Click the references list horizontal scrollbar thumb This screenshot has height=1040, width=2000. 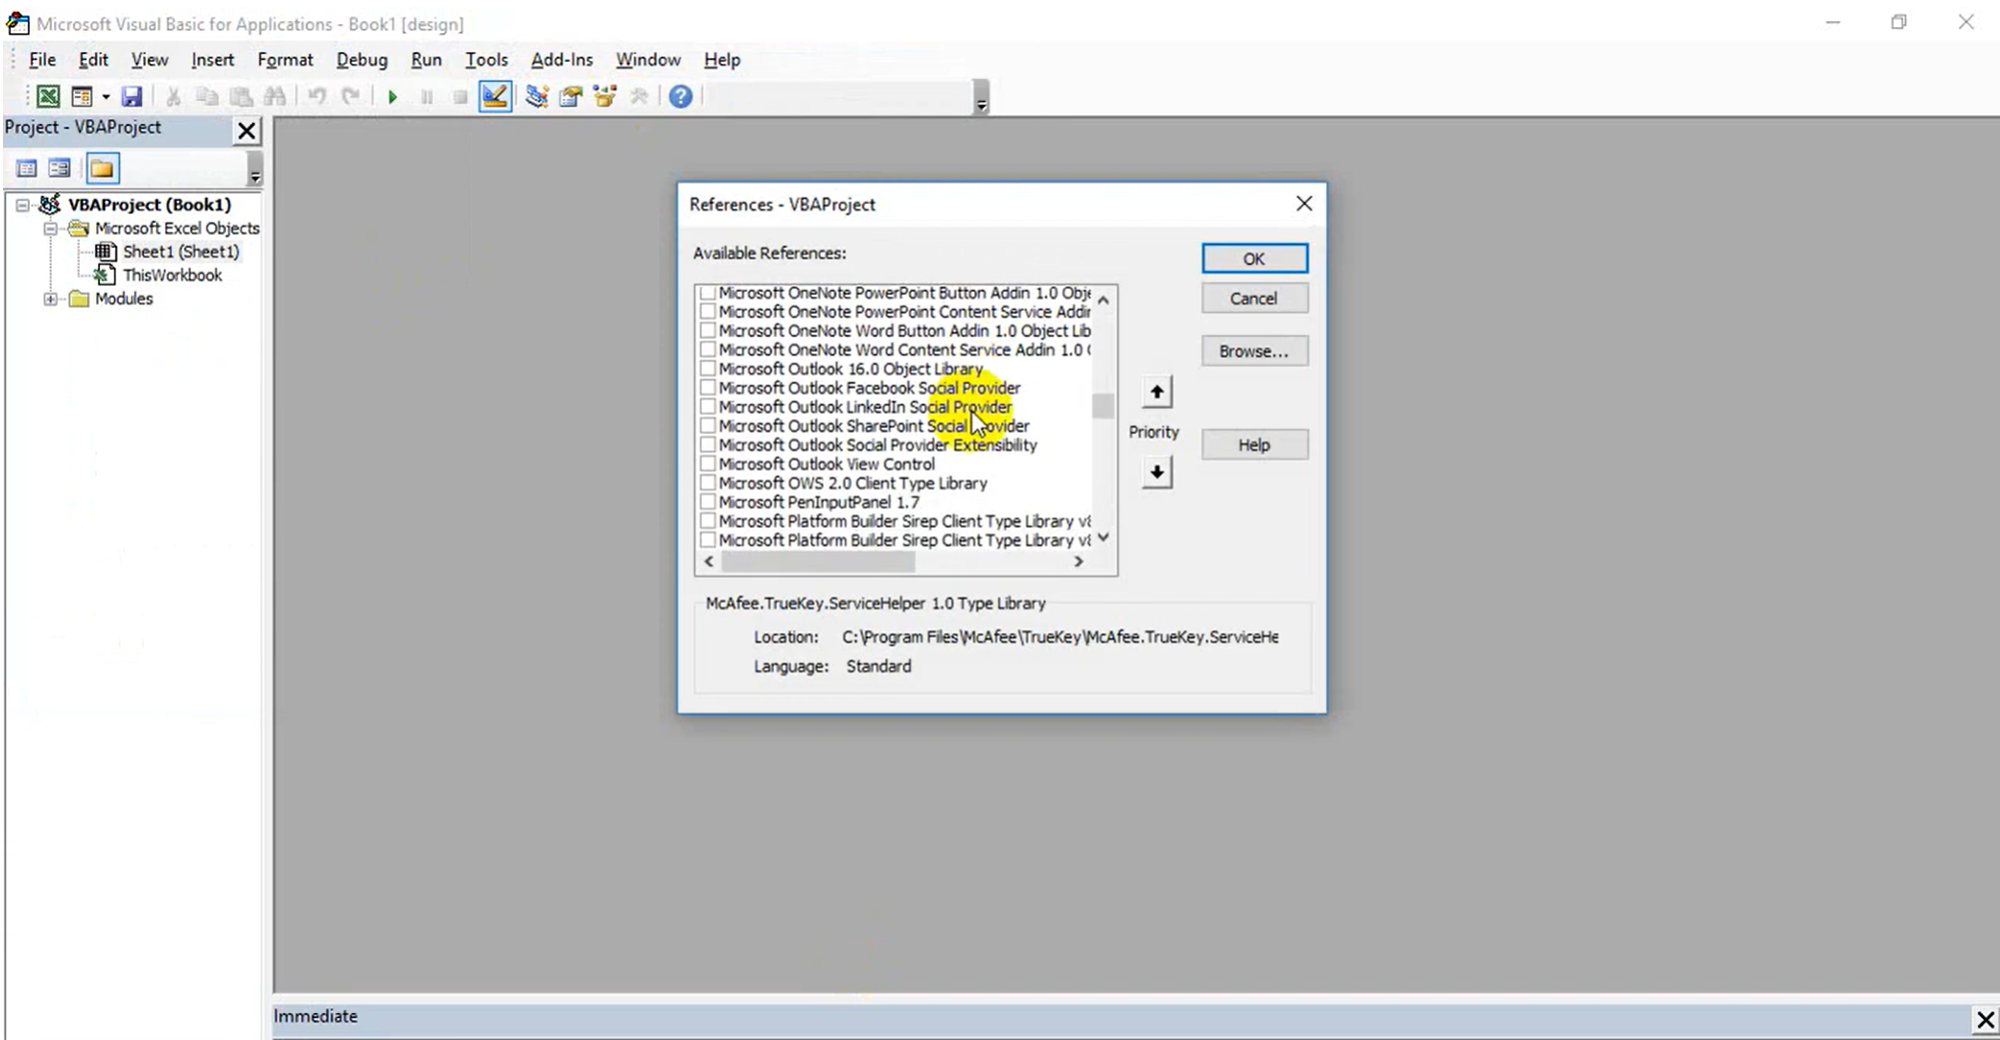click(x=818, y=562)
